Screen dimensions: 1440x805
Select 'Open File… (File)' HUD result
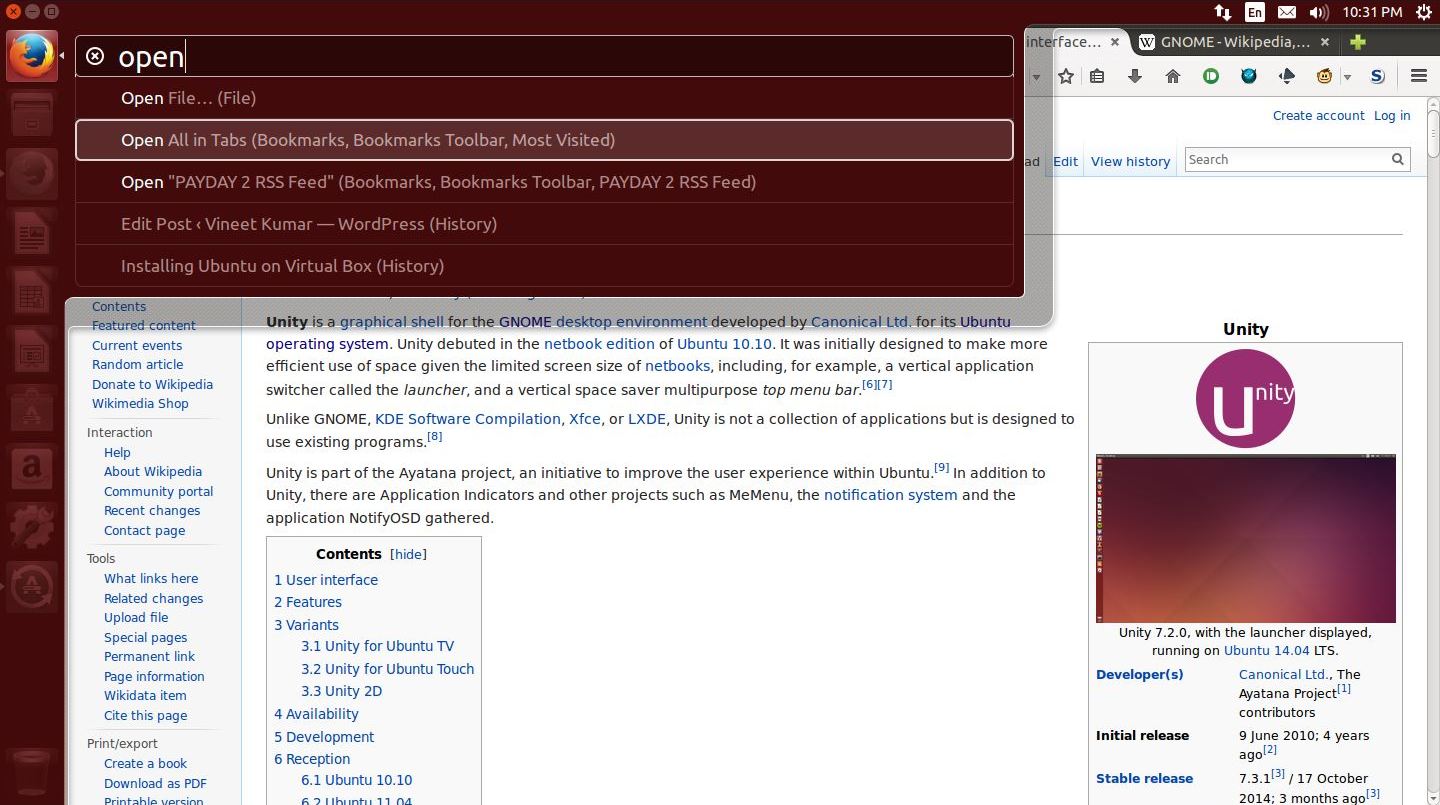point(545,98)
